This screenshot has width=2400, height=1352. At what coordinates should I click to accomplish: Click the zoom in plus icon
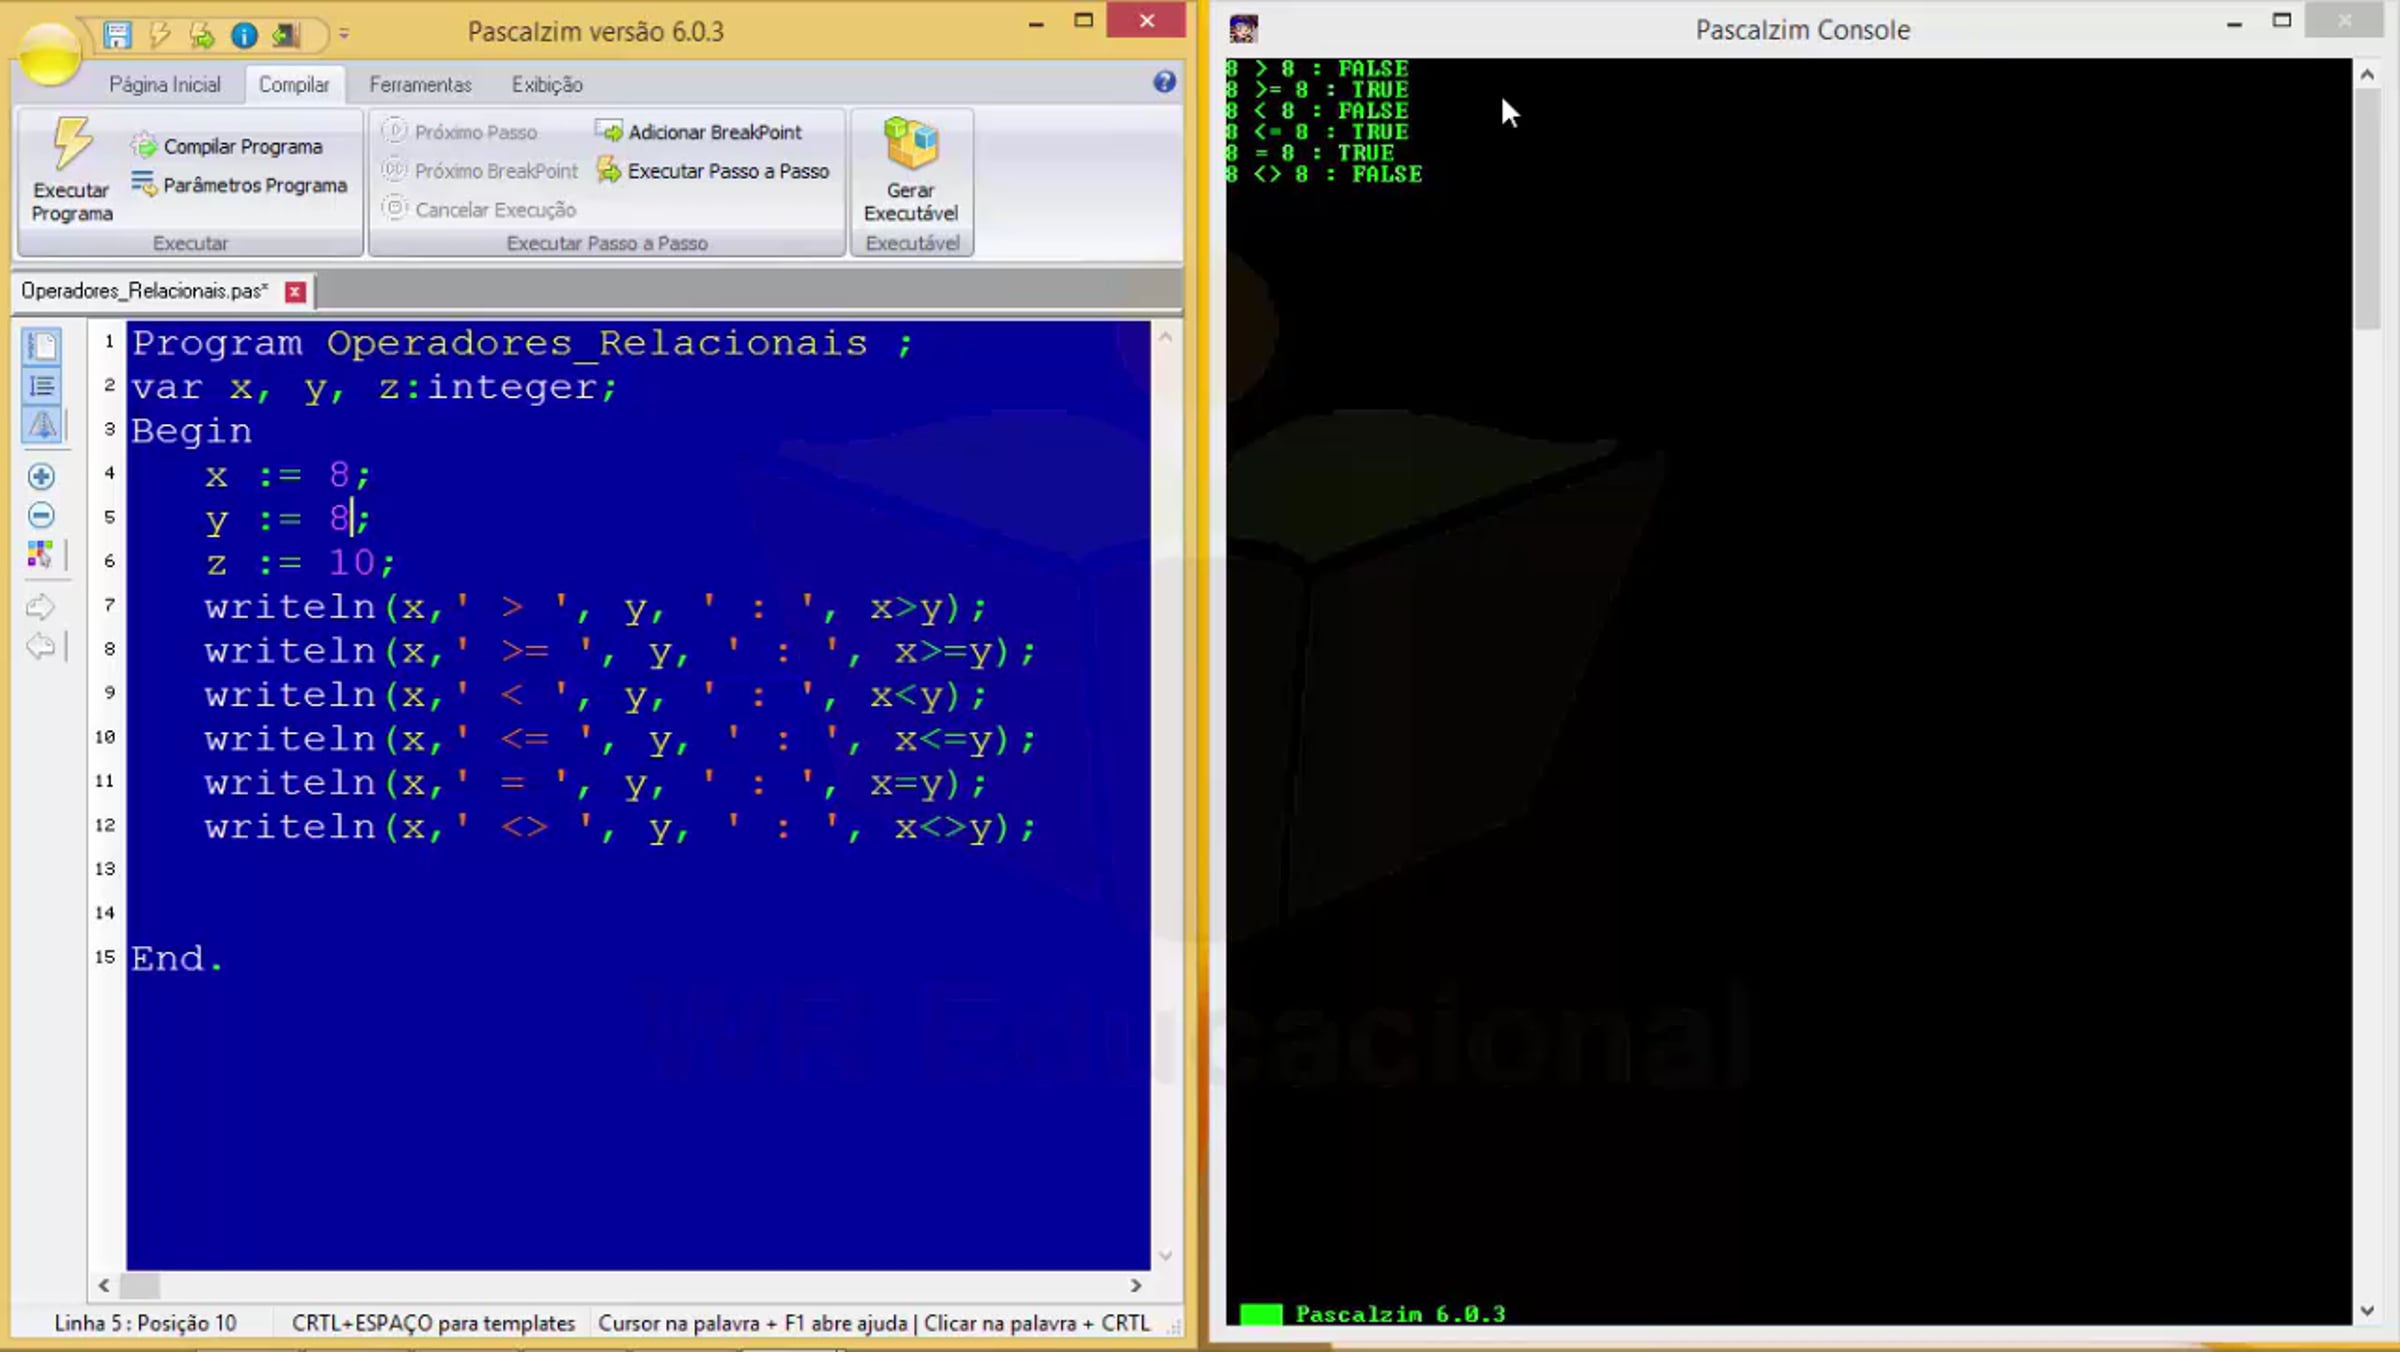(41, 477)
